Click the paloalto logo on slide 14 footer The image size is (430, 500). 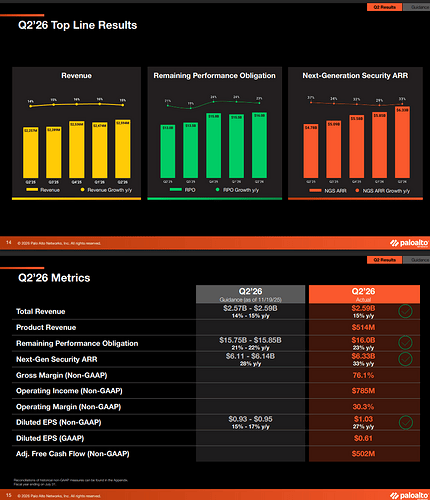point(409,243)
